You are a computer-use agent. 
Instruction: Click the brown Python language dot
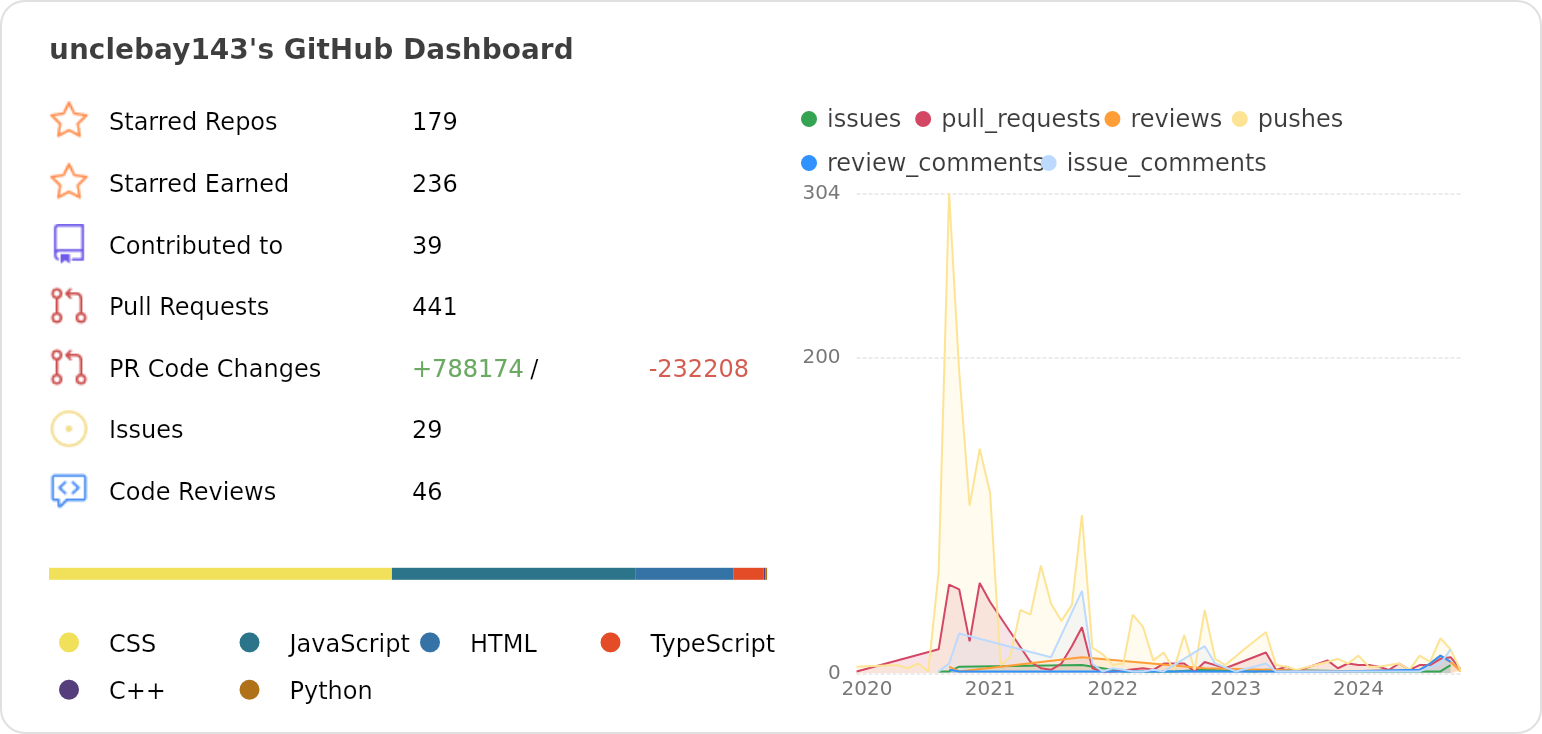point(250,689)
